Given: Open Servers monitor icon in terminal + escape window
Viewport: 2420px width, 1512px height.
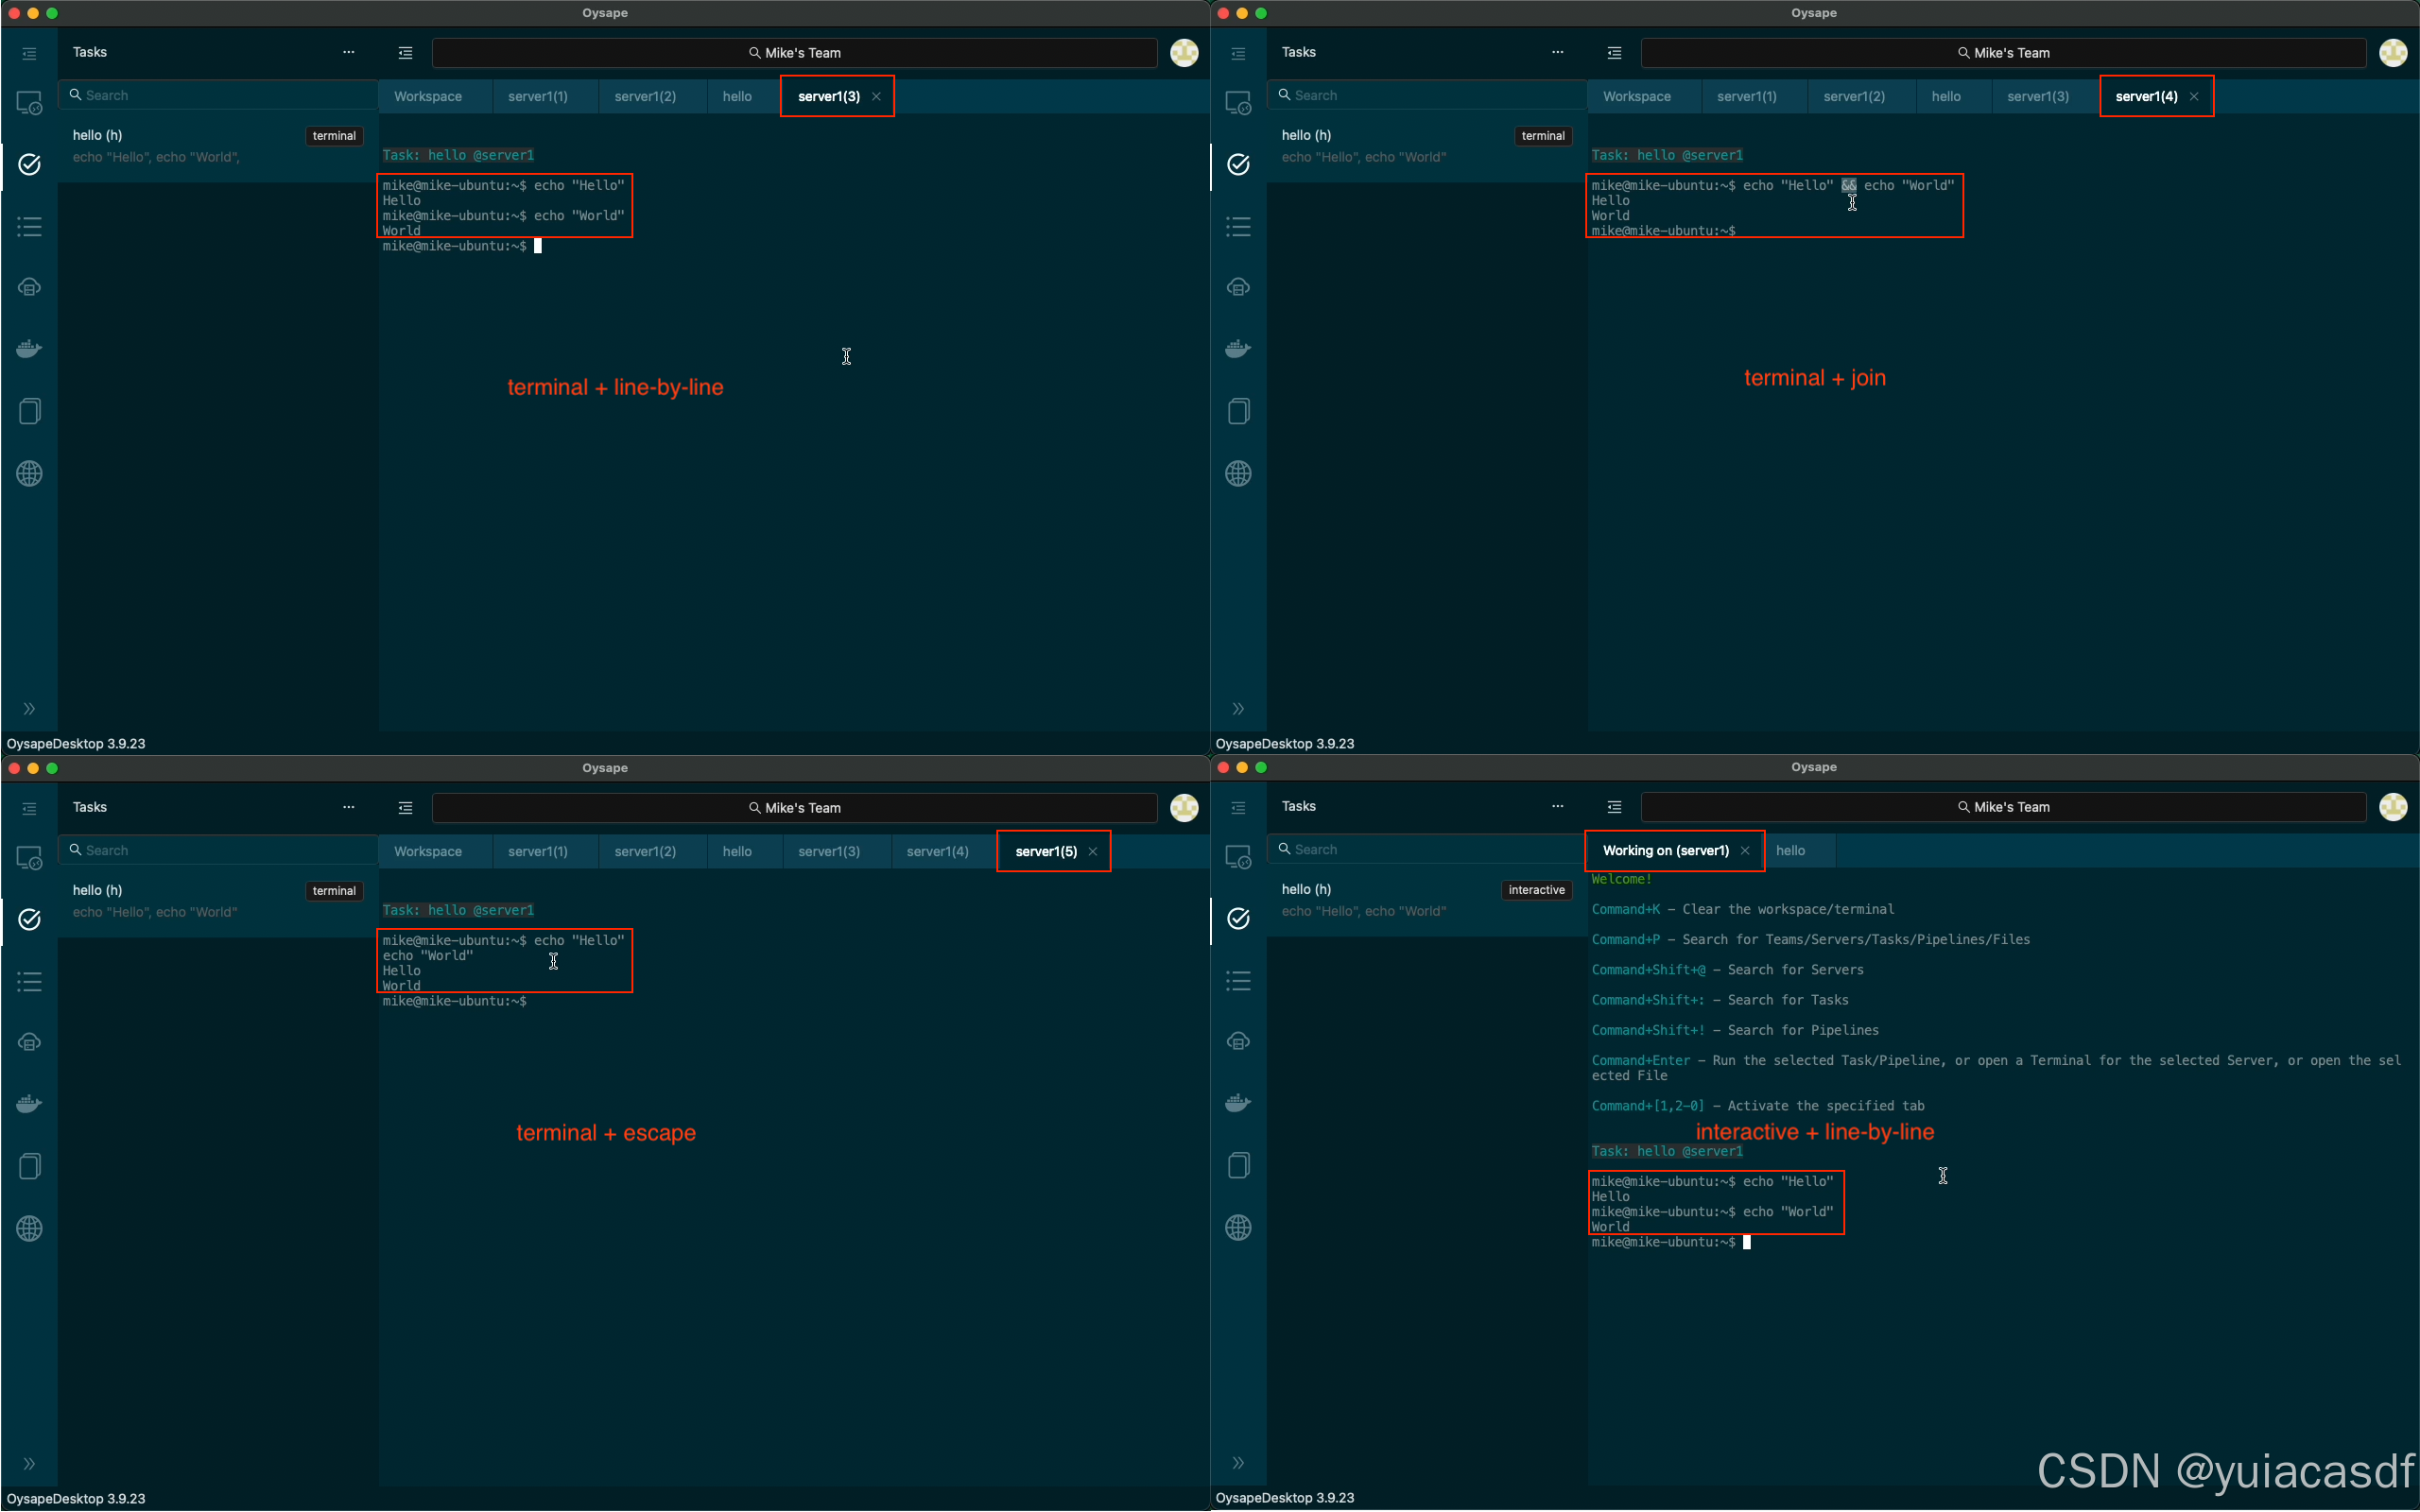Looking at the screenshot, I should point(29,858).
